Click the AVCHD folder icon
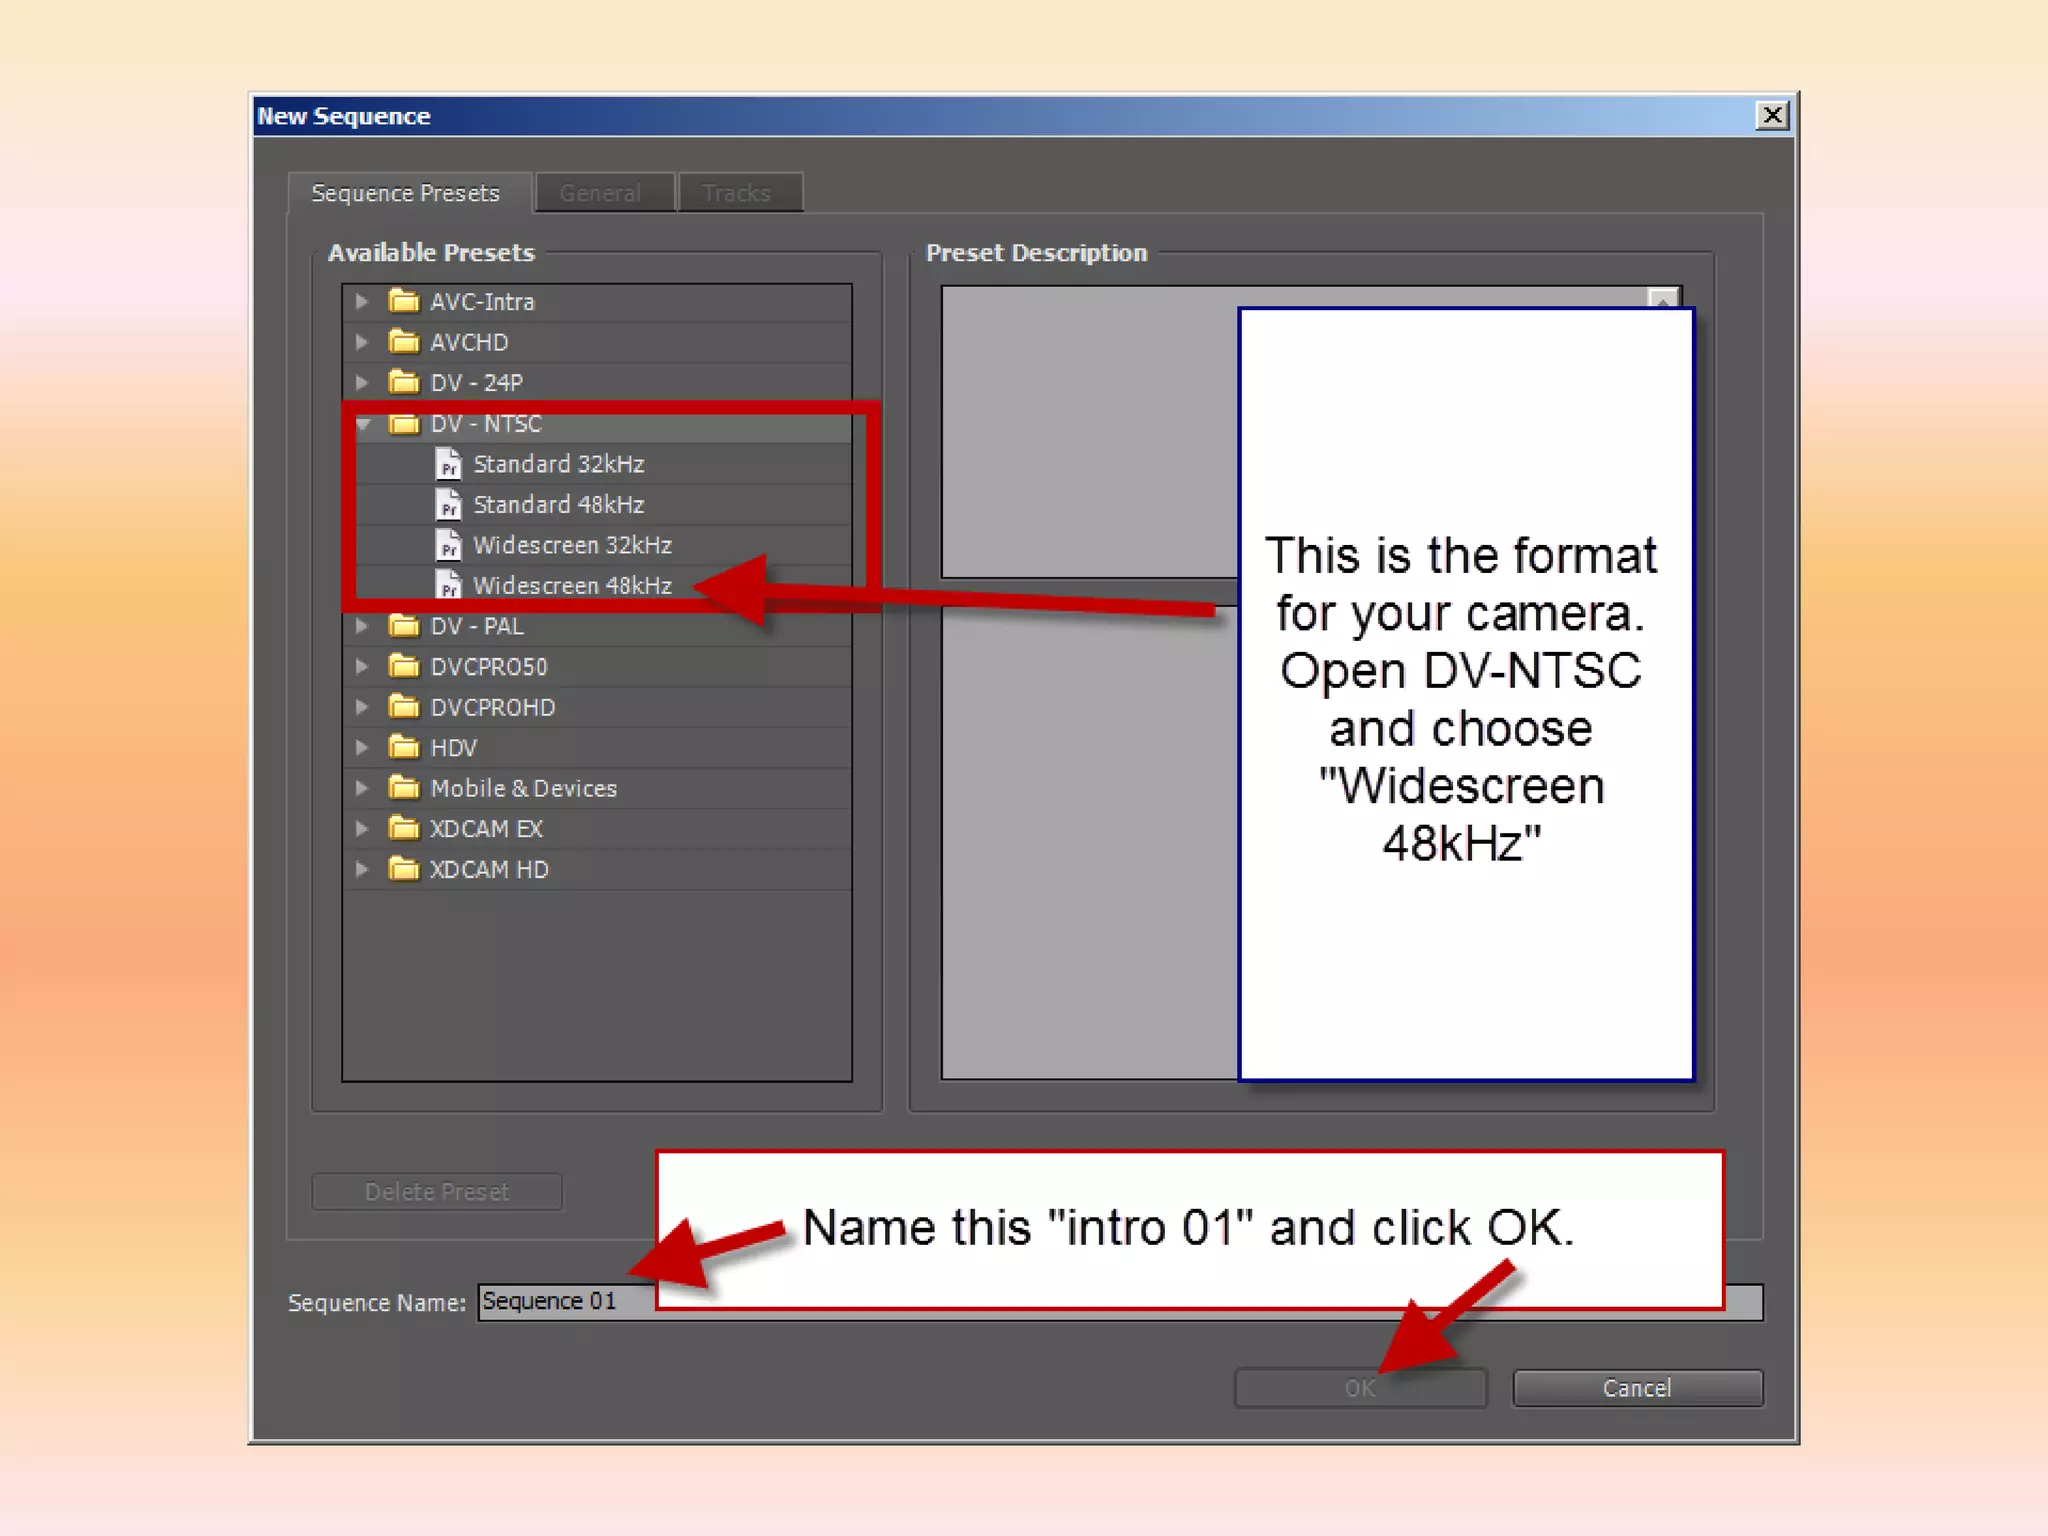Image resolution: width=2048 pixels, height=1536 pixels. coord(403,342)
